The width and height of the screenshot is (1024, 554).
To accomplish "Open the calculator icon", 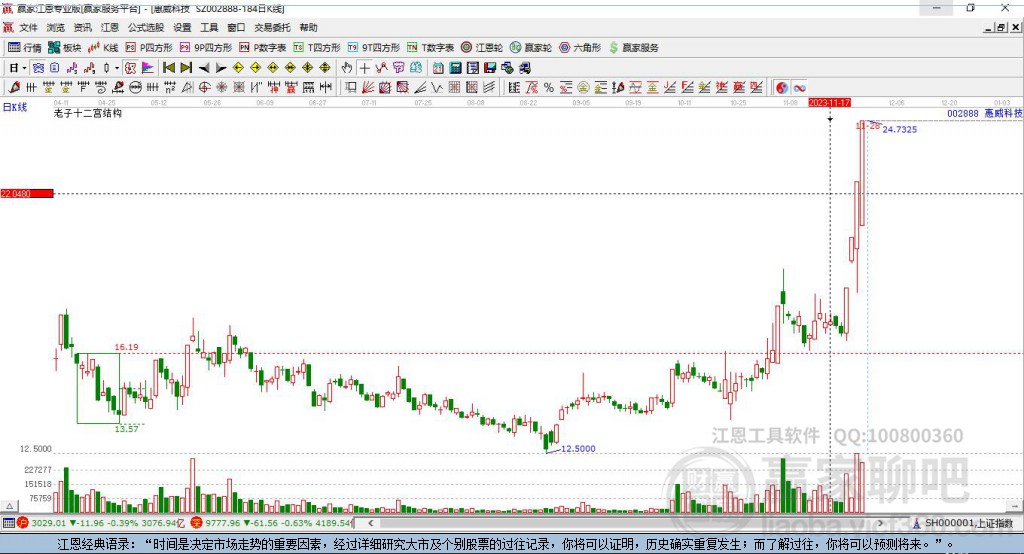I will (455, 68).
